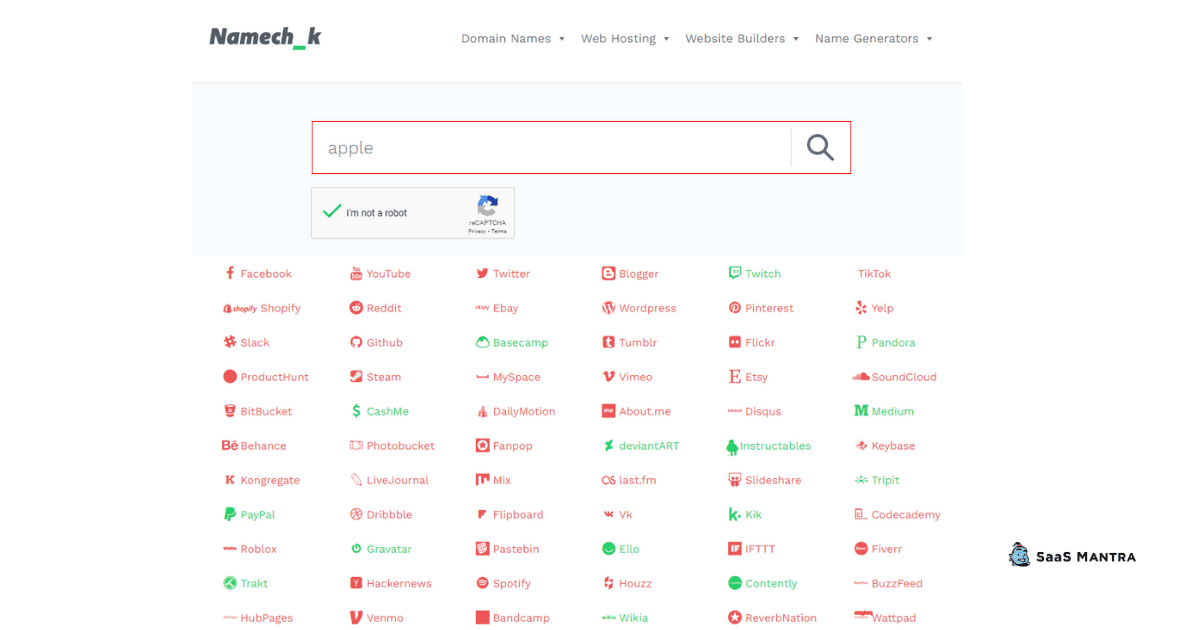
Task: Focus the apple search input field
Action: 551,148
